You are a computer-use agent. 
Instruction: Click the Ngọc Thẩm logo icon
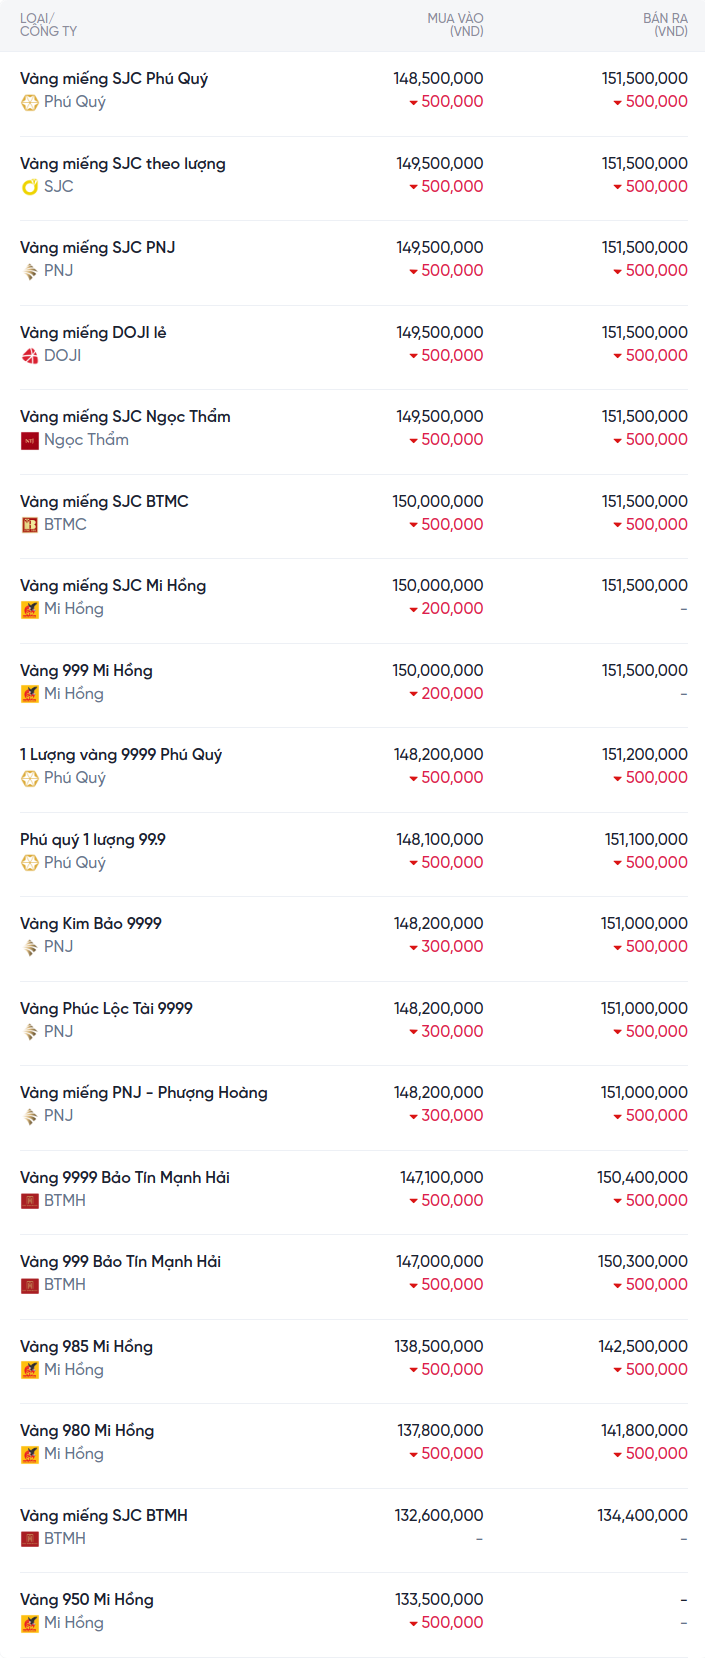coord(30,440)
